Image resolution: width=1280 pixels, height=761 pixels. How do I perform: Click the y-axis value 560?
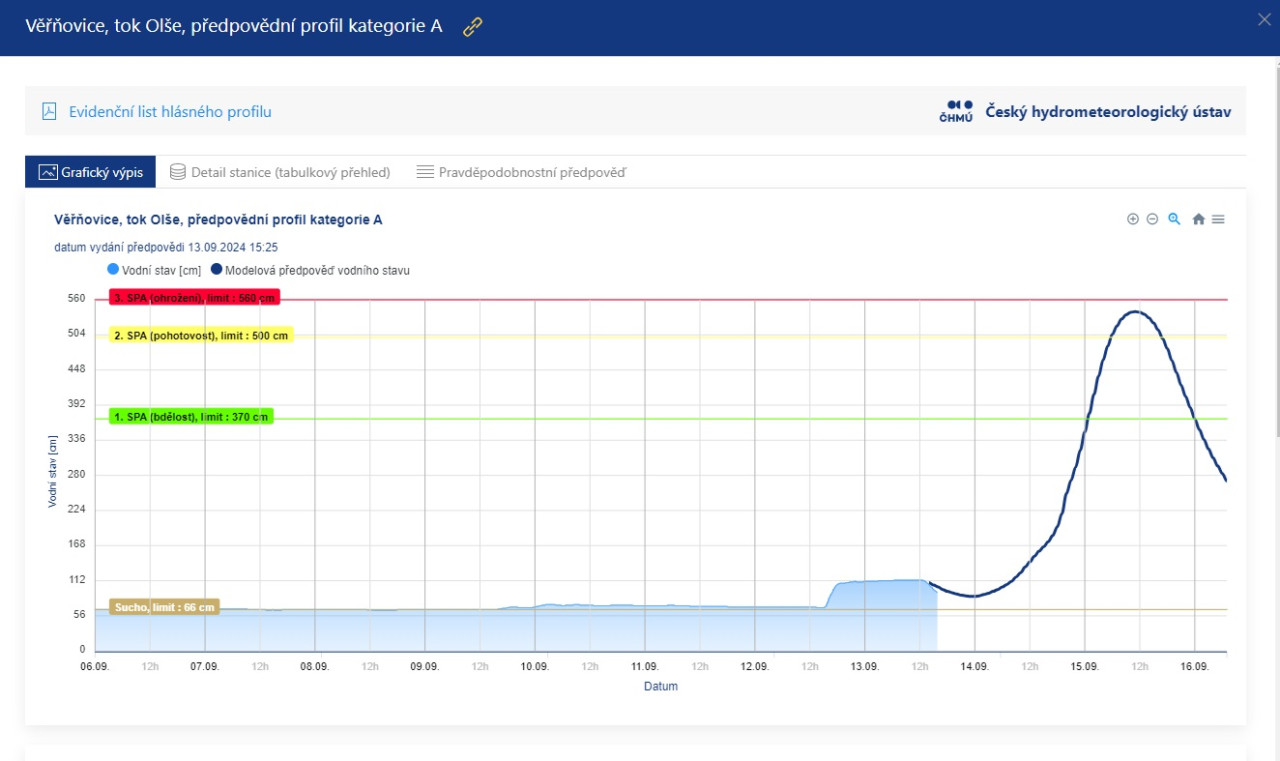[77, 298]
